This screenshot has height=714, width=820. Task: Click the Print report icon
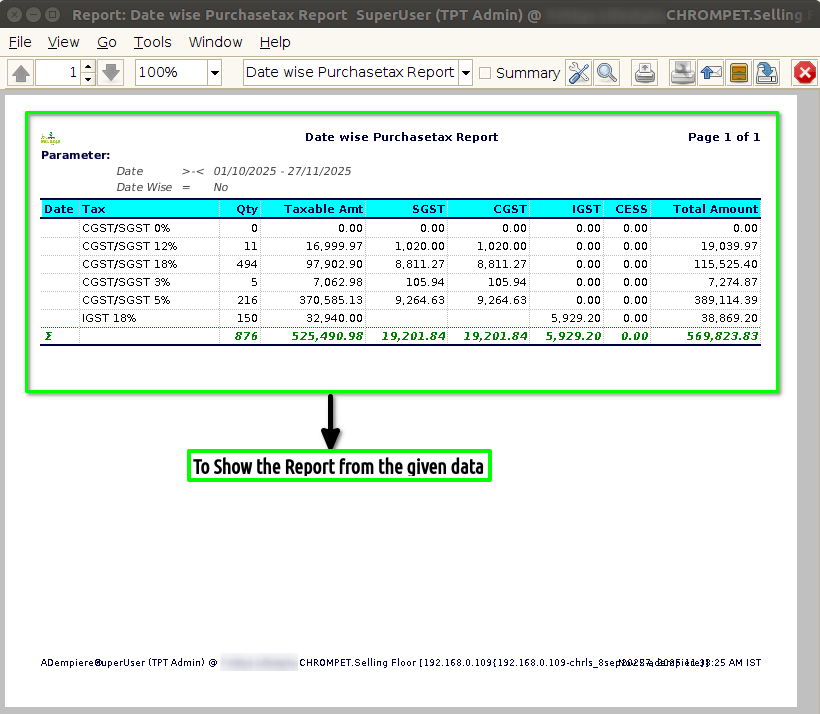pos(645,73)
